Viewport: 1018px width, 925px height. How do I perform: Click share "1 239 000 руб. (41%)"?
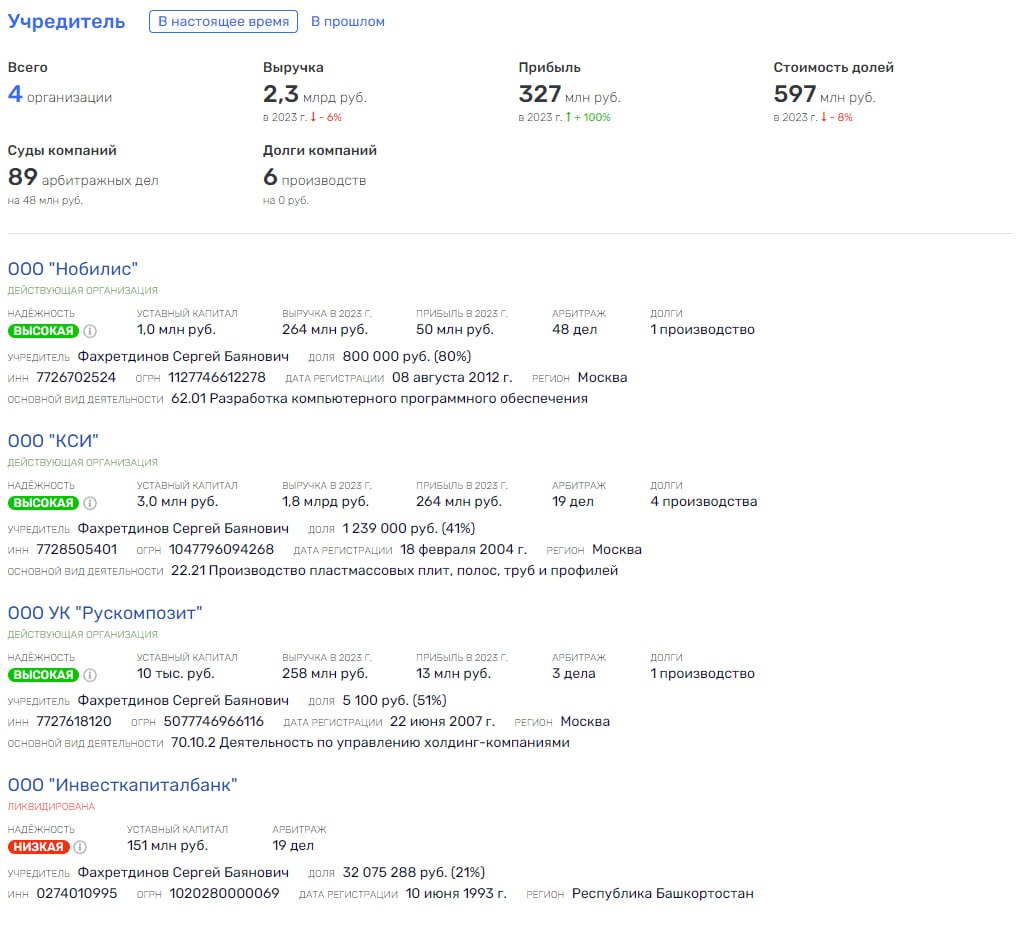pyautogui.click(x=409, y=528)
